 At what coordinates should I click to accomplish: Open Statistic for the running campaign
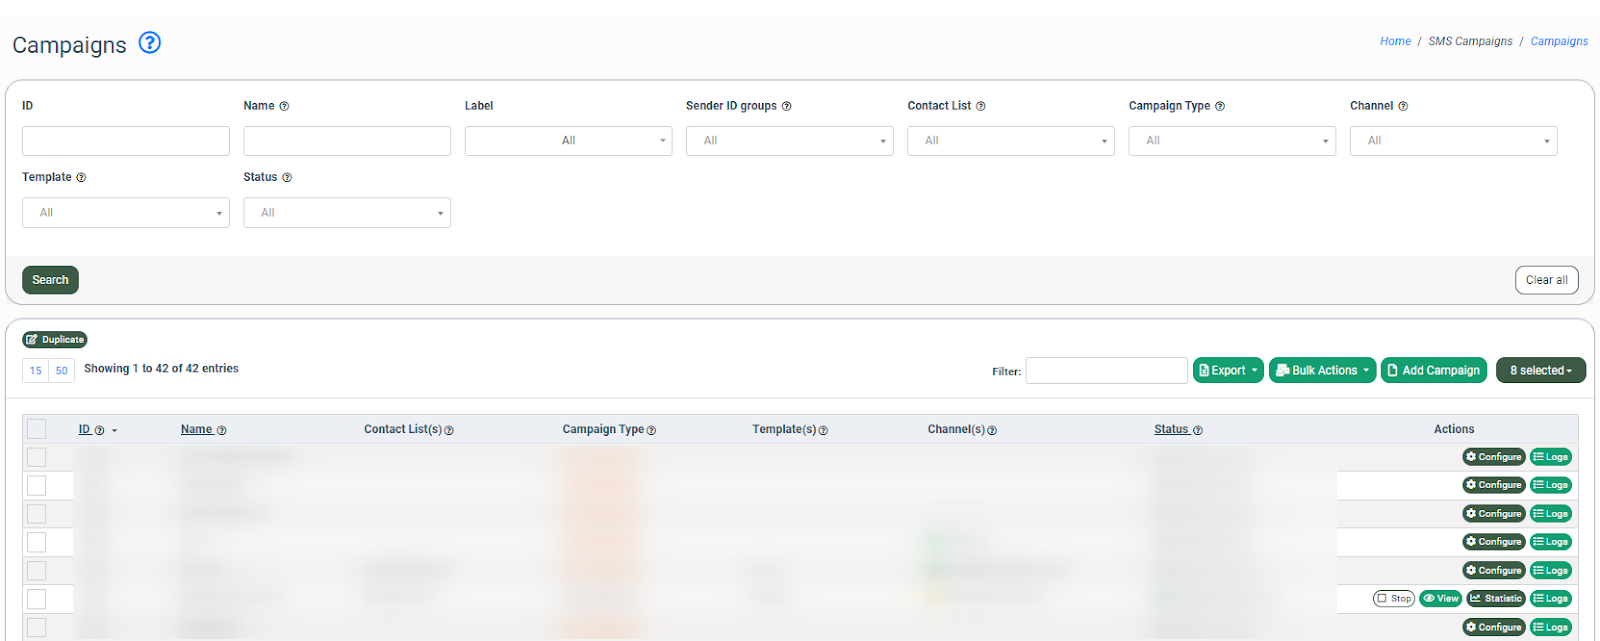coord(1495,599)
